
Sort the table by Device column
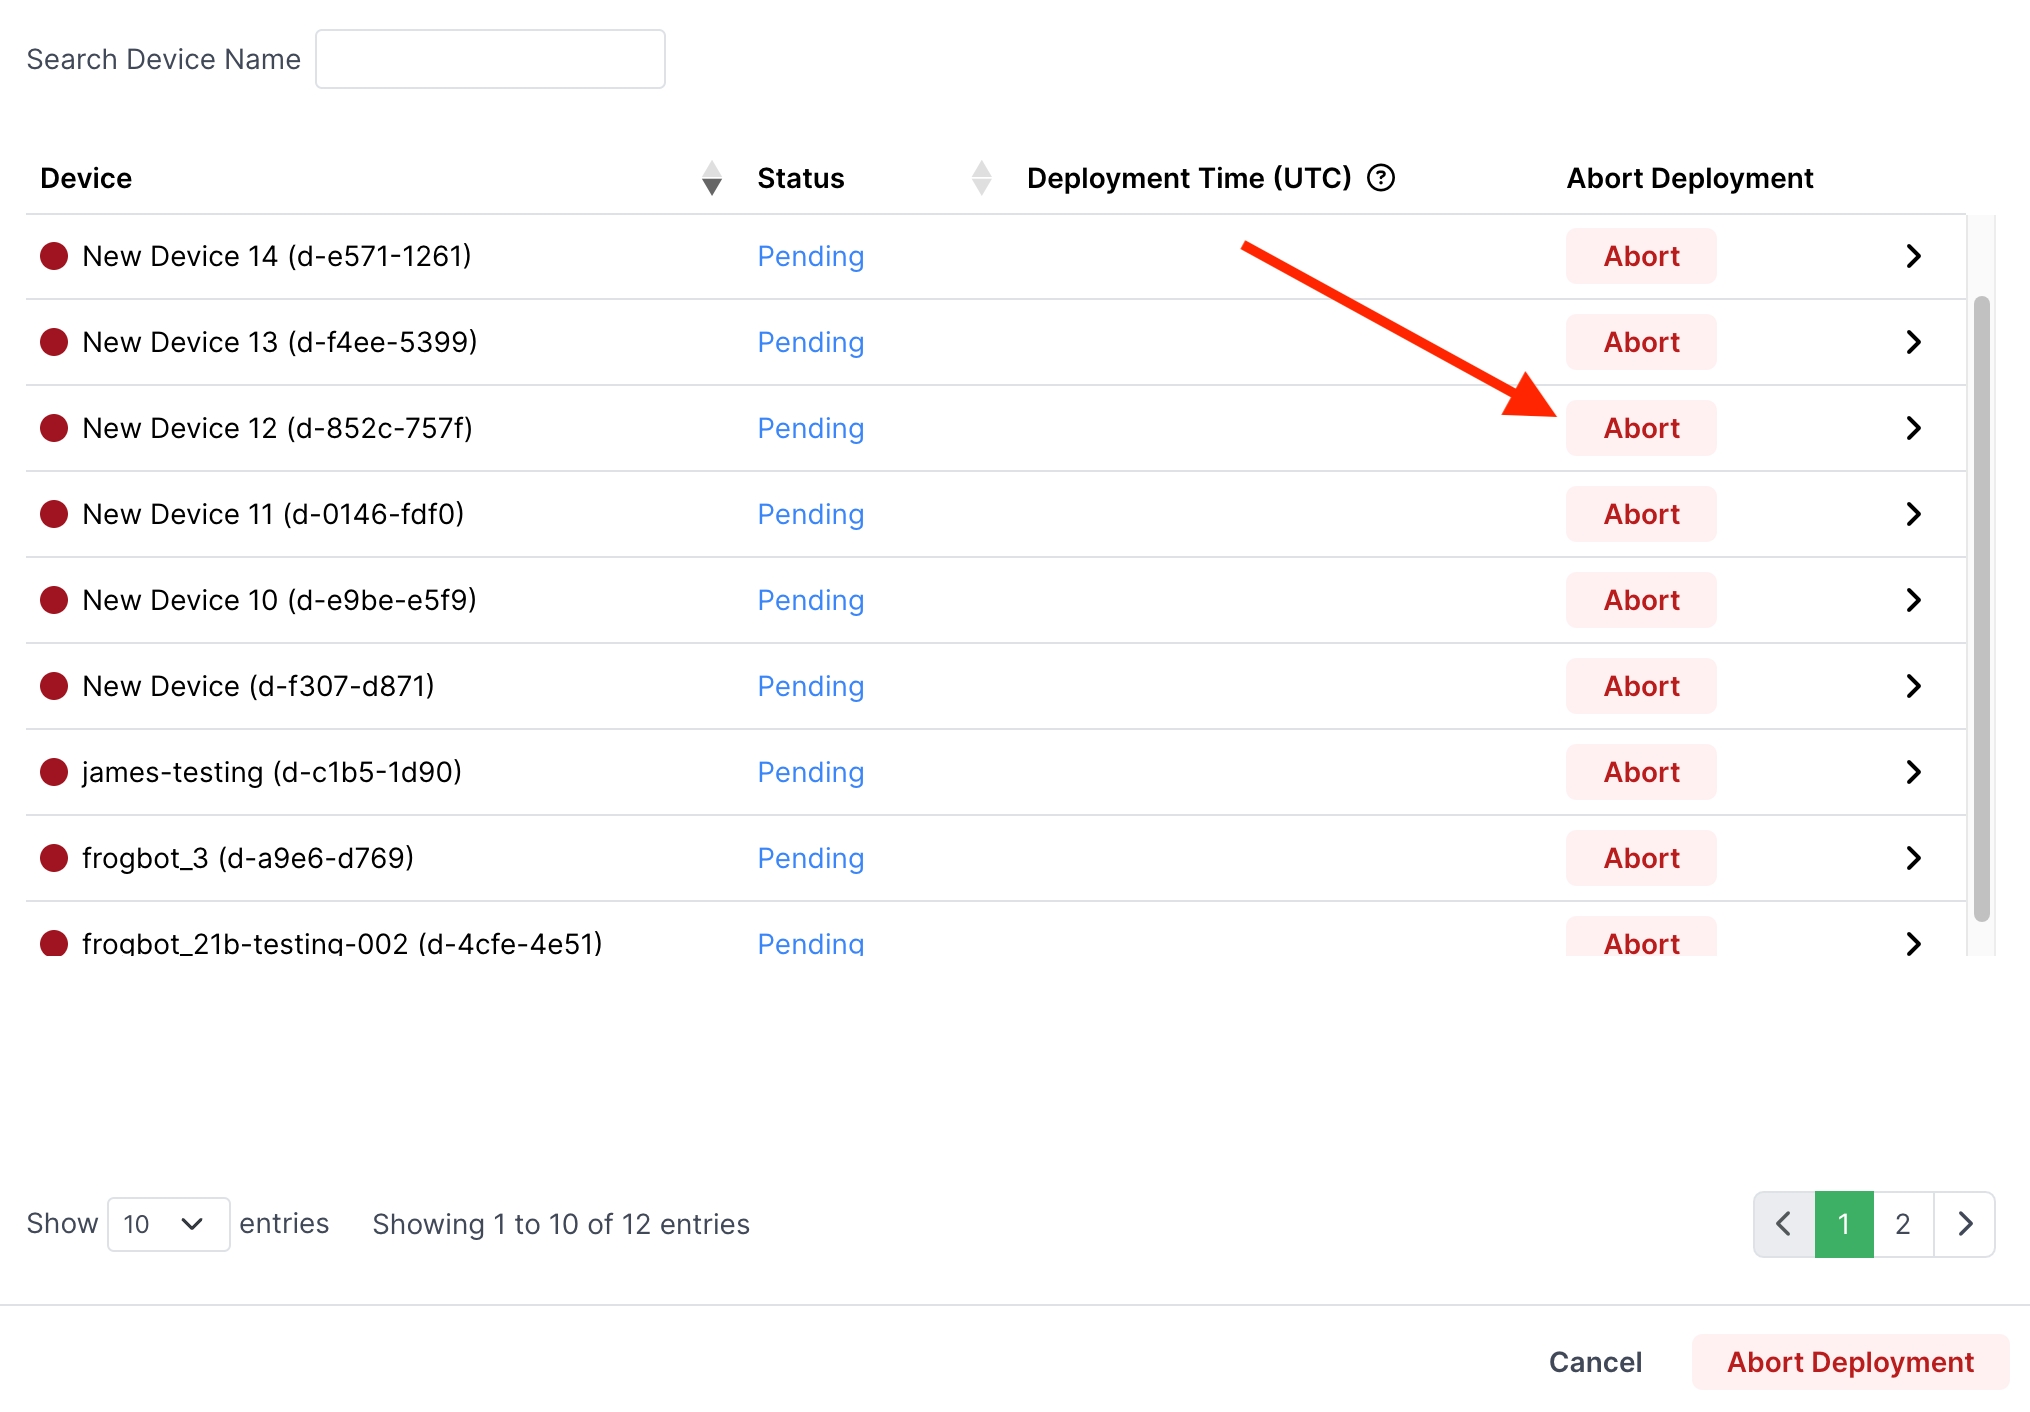point(711,178)
